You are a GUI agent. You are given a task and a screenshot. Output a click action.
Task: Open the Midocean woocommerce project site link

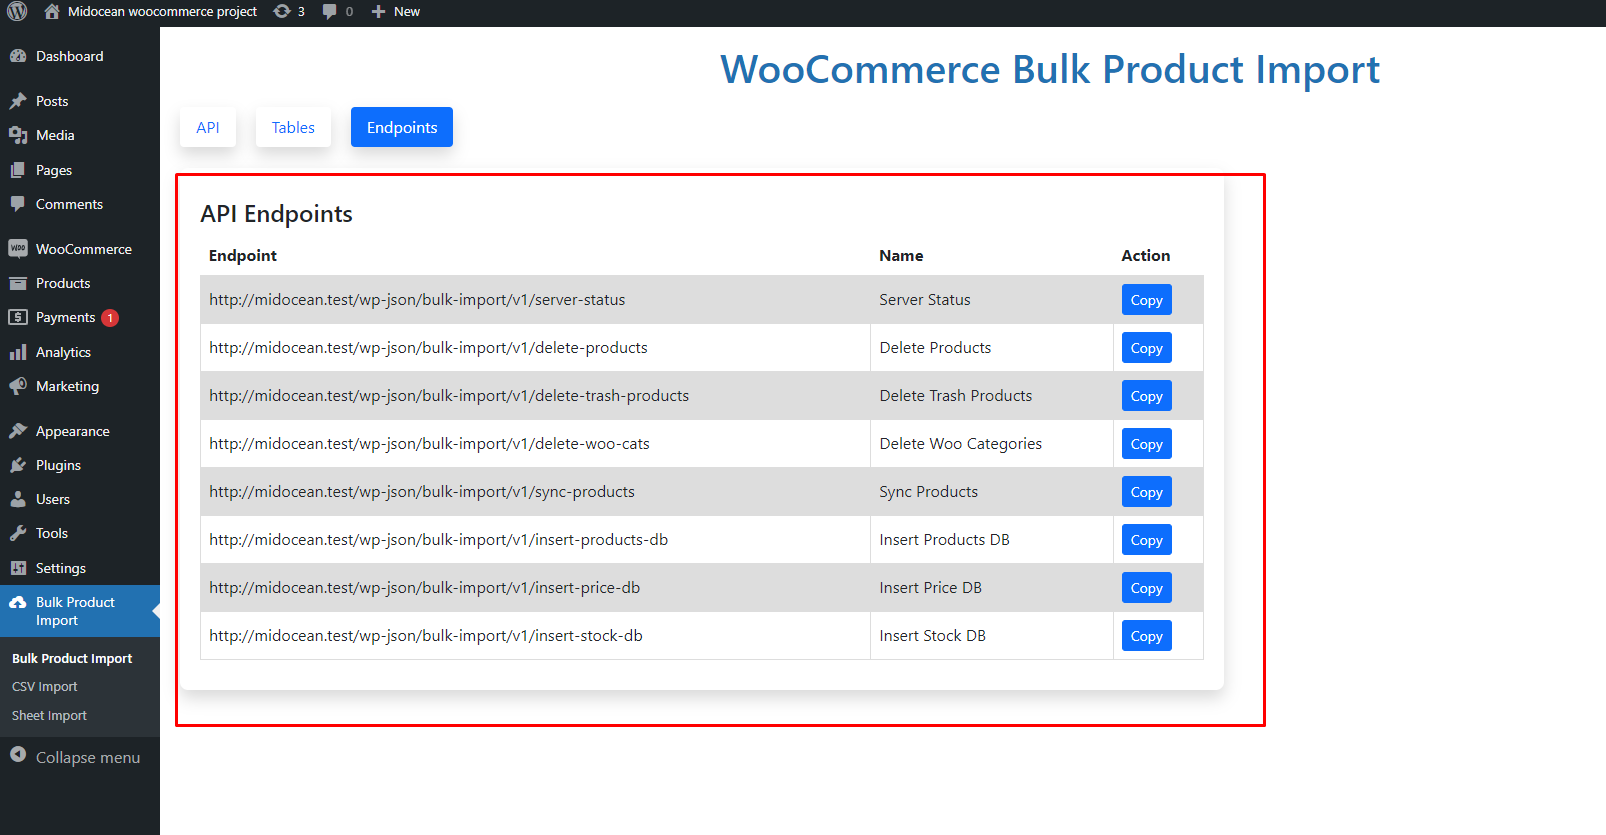tap(162, 12)
